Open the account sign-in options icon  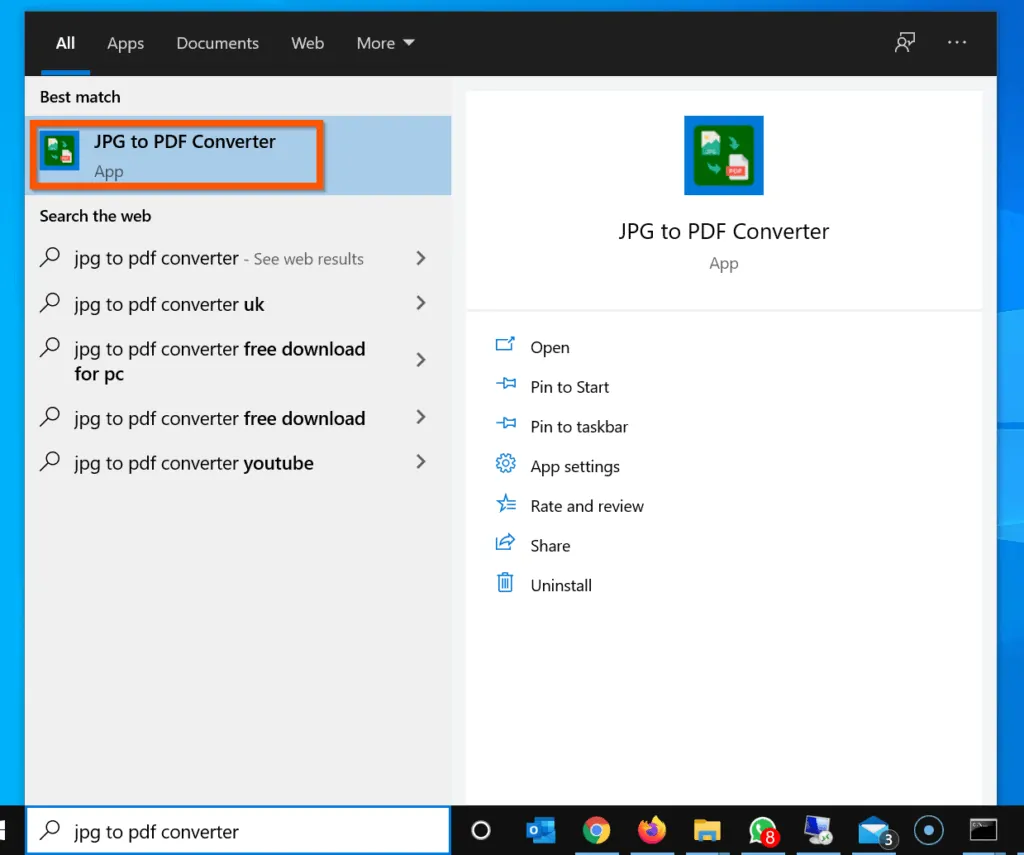point(905,43)
